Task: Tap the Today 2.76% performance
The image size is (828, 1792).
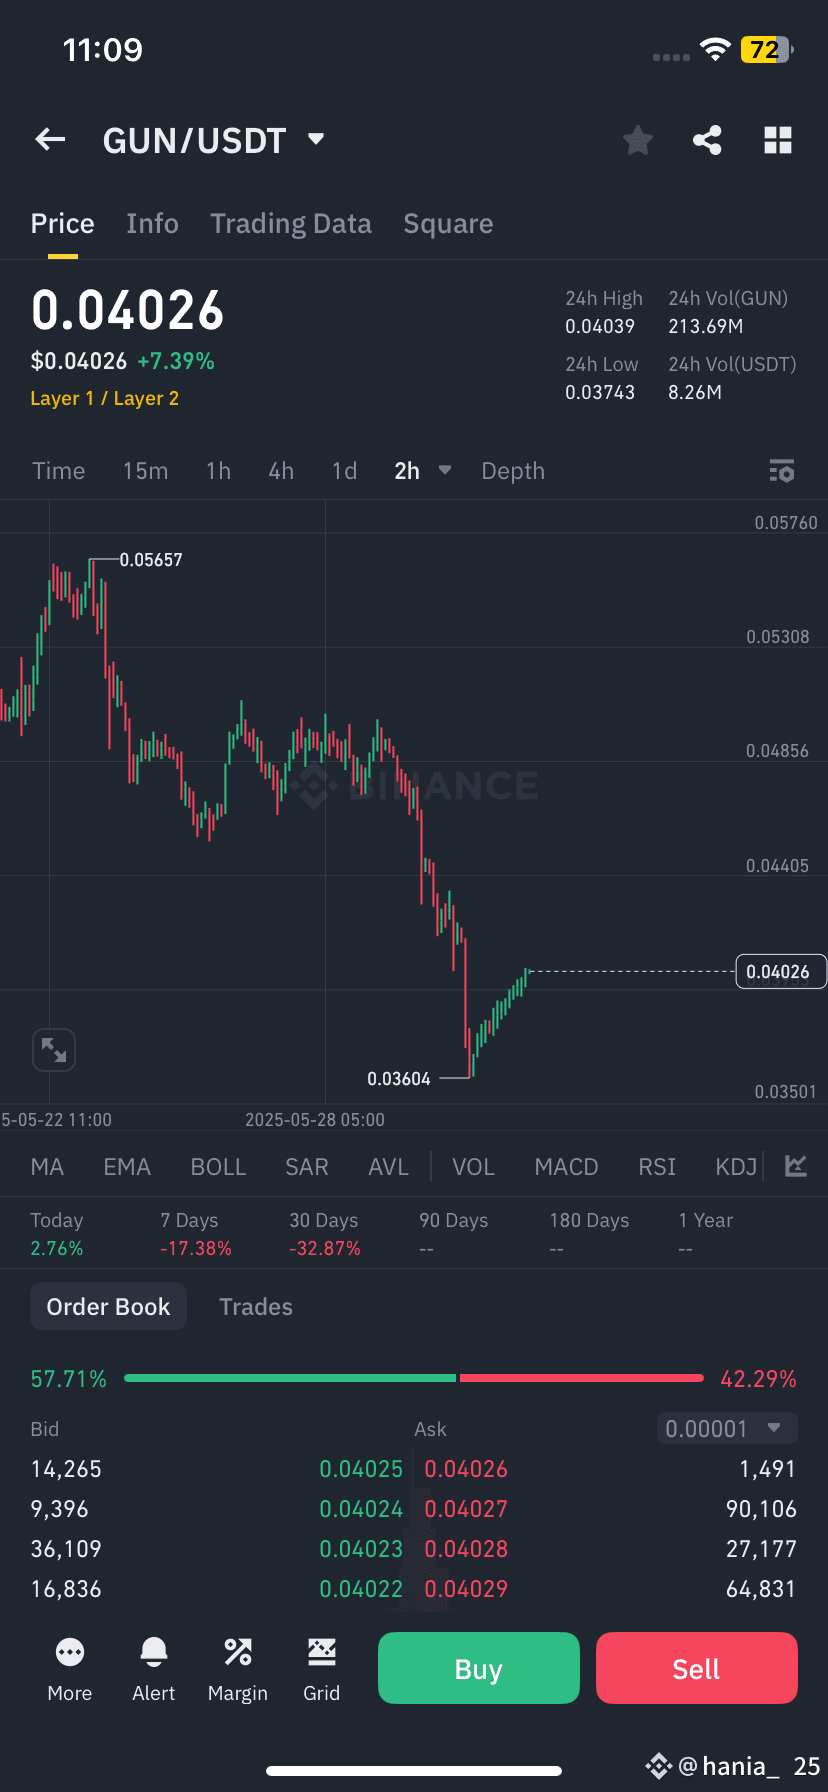Action: click(x=57, y=1234)
